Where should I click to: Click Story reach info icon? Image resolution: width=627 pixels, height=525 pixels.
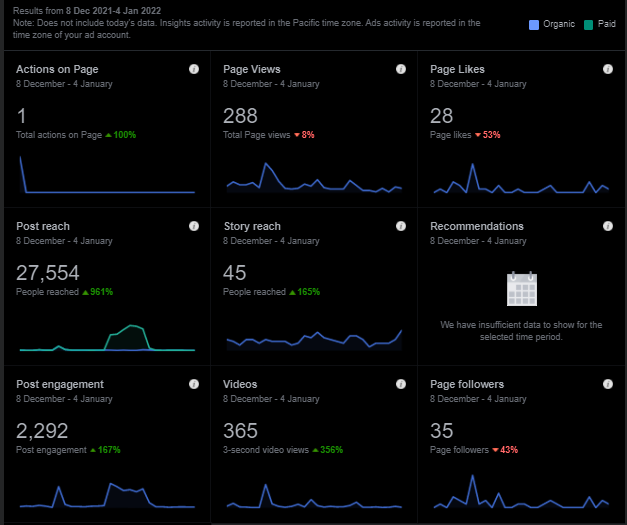[401, 226]
